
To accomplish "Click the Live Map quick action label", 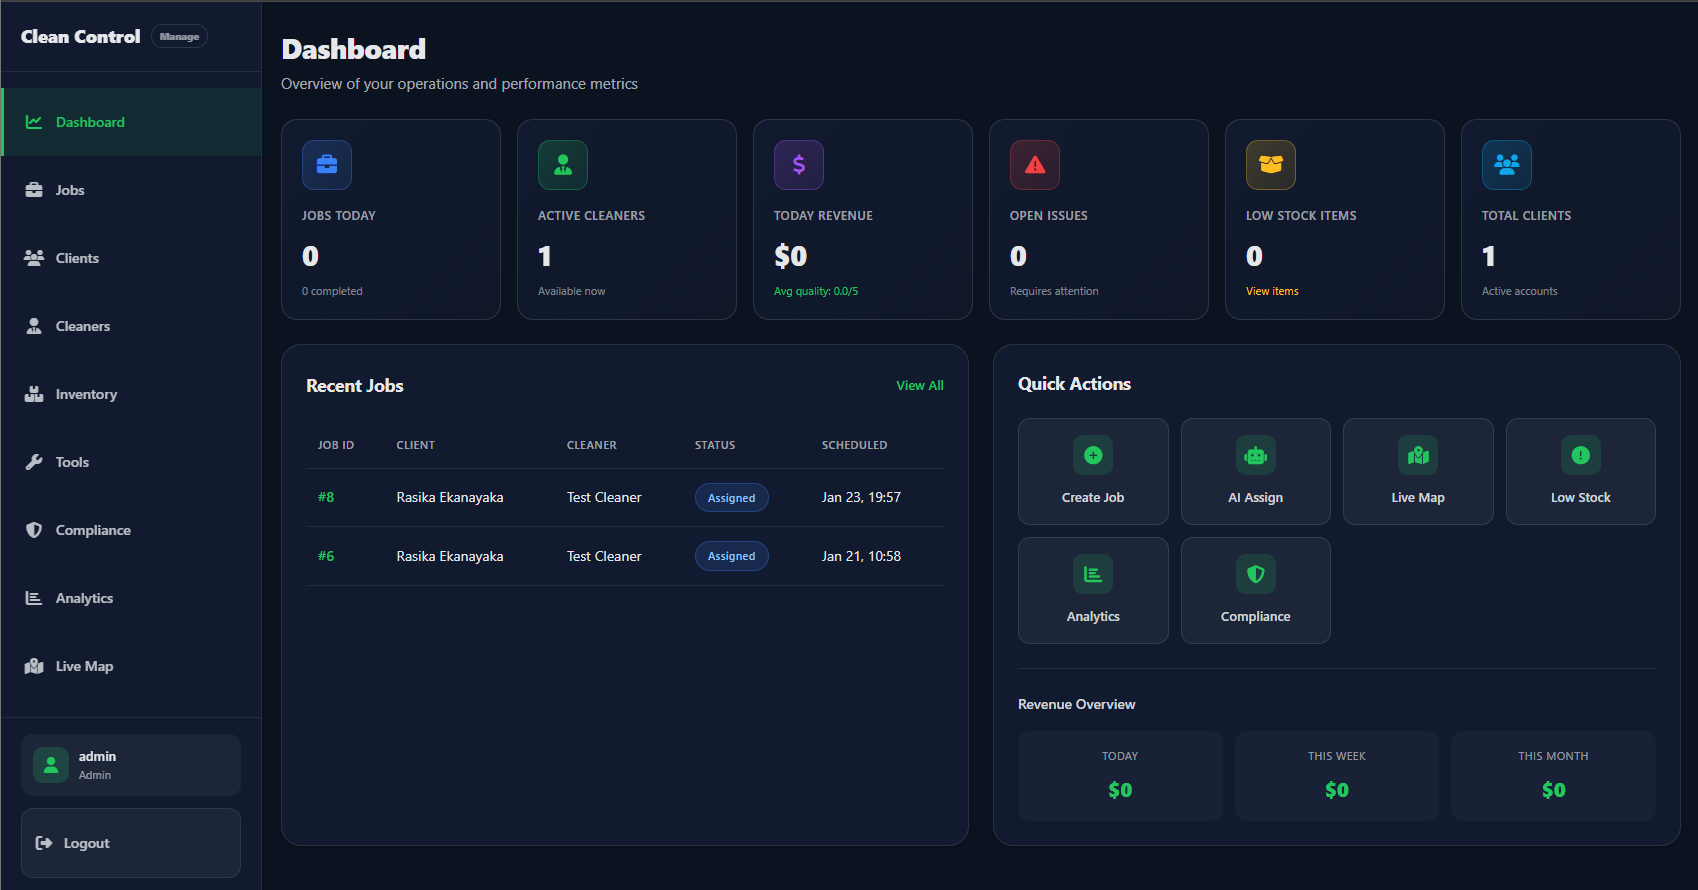I will coord(1418,497).
